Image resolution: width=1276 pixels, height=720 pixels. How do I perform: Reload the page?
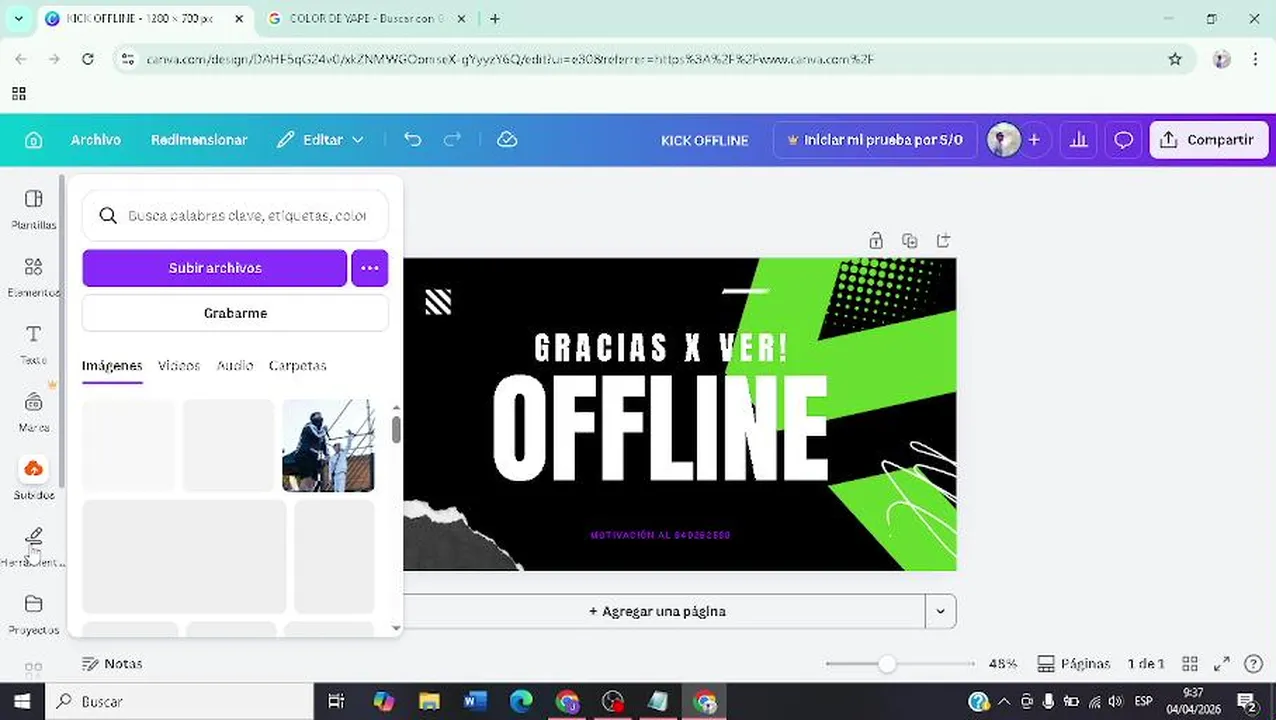click(x=88, y=60)
